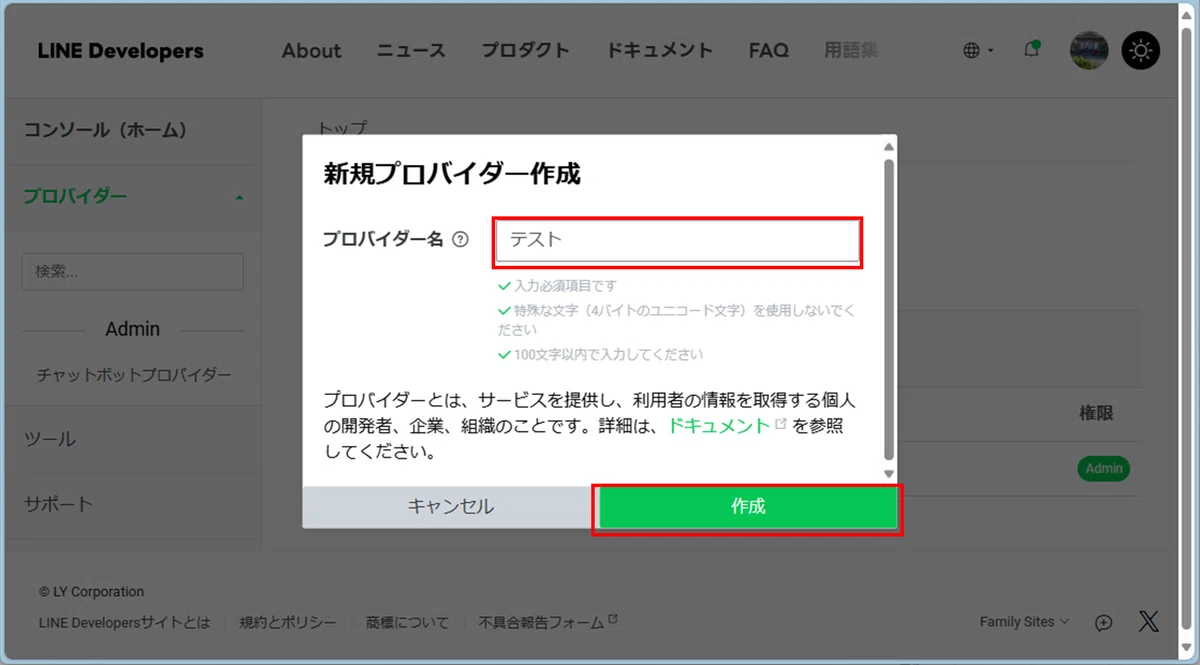This screenshot has height=665, width=1200.
Task: Click the green 作成 button
Action: 748,507
